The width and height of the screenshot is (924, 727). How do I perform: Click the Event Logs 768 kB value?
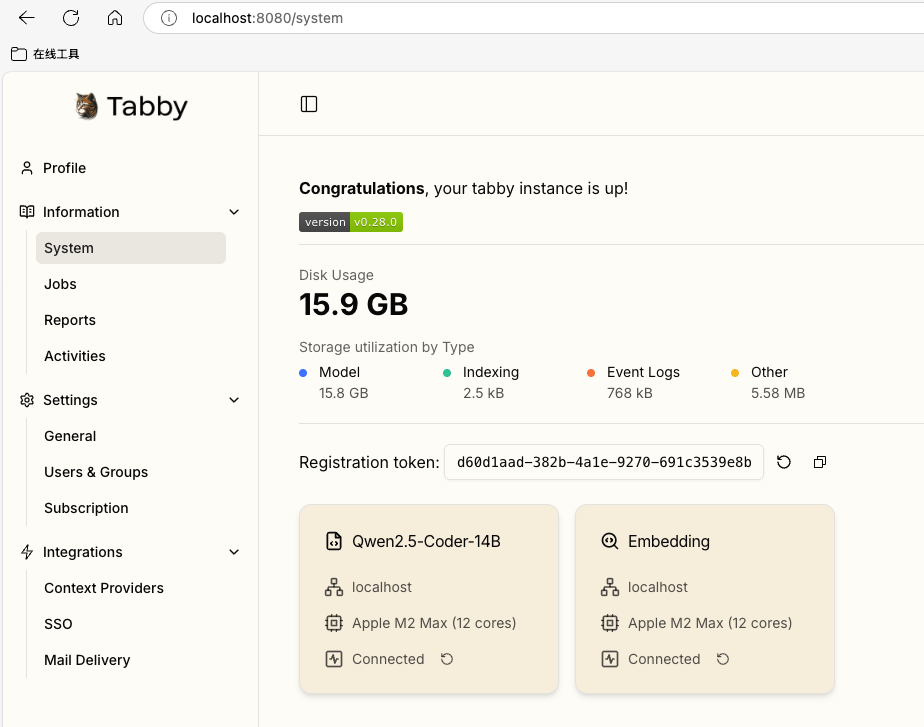pos(629,393)
